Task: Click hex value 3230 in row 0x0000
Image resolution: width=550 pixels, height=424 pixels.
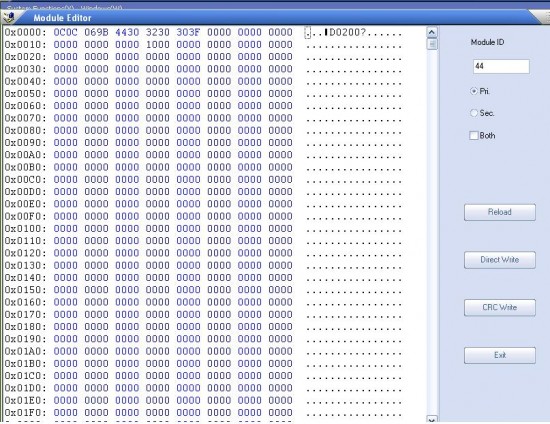Action: (x=157, y=32)
